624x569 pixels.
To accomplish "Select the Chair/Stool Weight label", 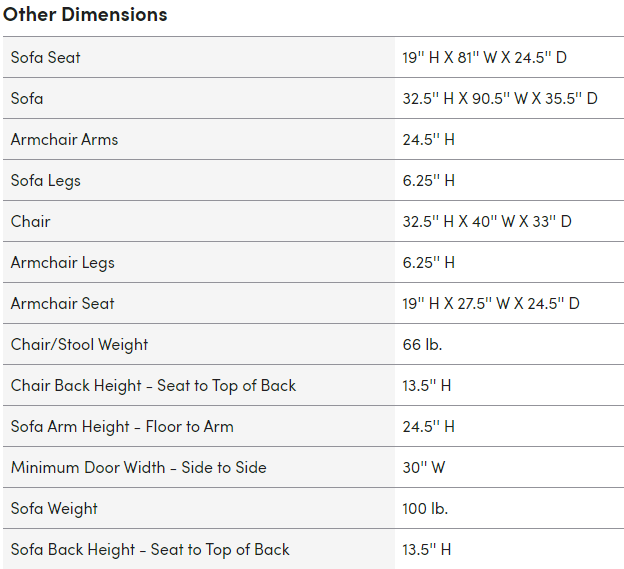I will click(80, 345).
